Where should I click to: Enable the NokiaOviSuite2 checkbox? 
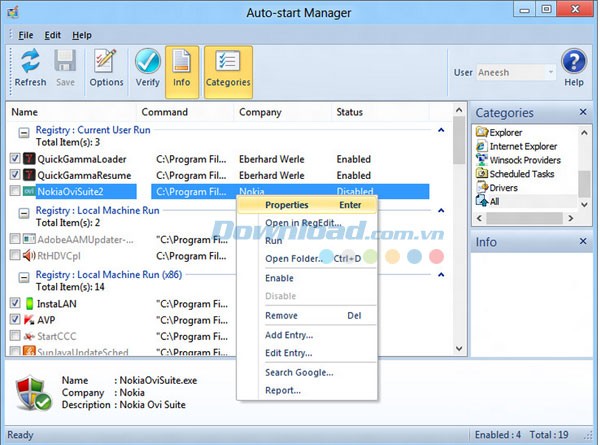coord(15,191)
